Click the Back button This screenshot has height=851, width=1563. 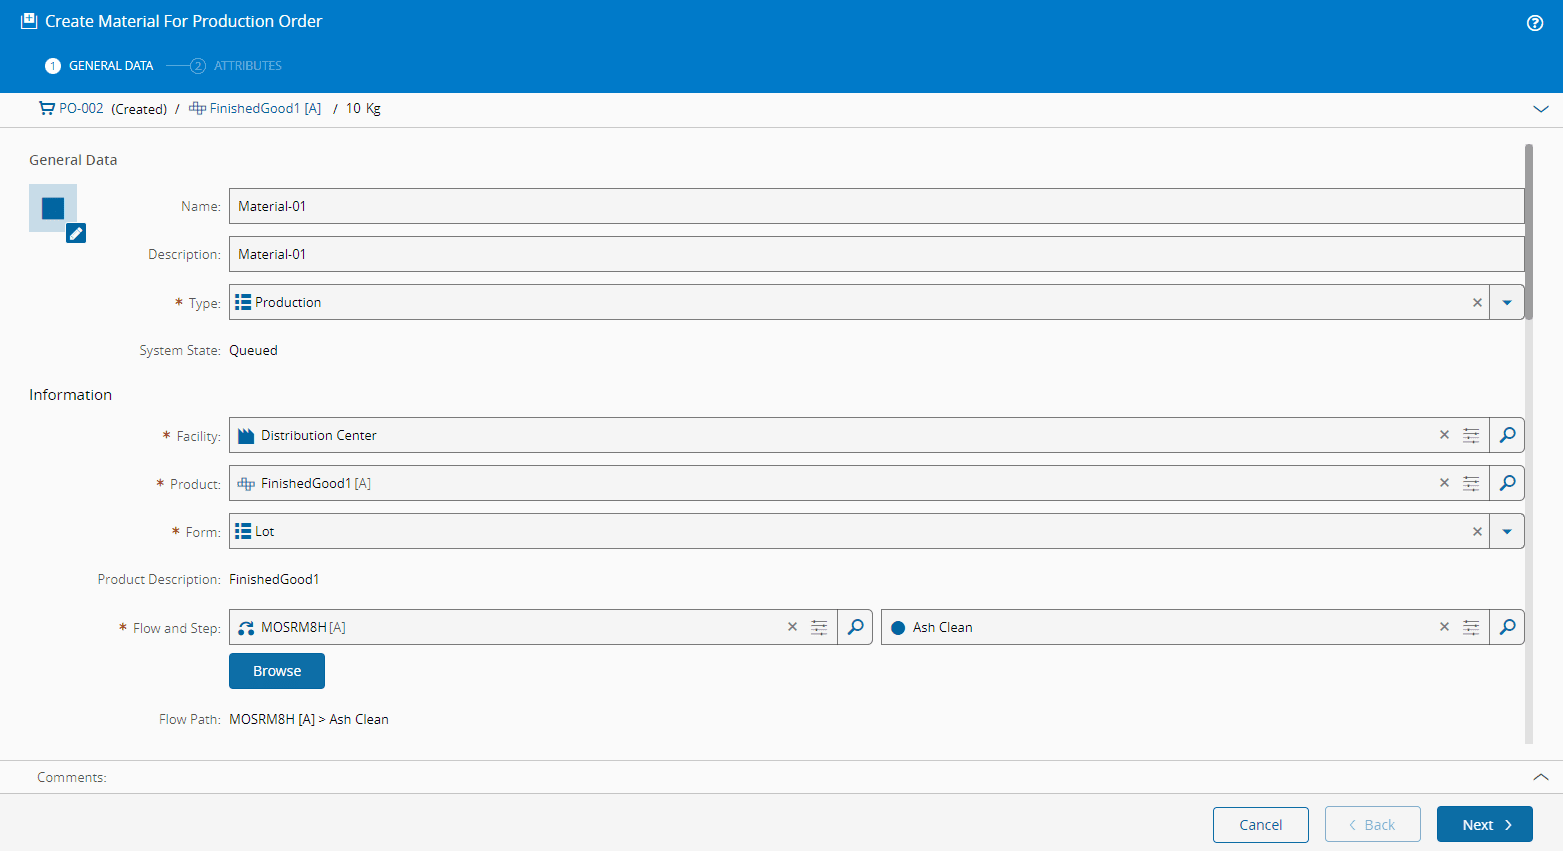point(1373,824)
